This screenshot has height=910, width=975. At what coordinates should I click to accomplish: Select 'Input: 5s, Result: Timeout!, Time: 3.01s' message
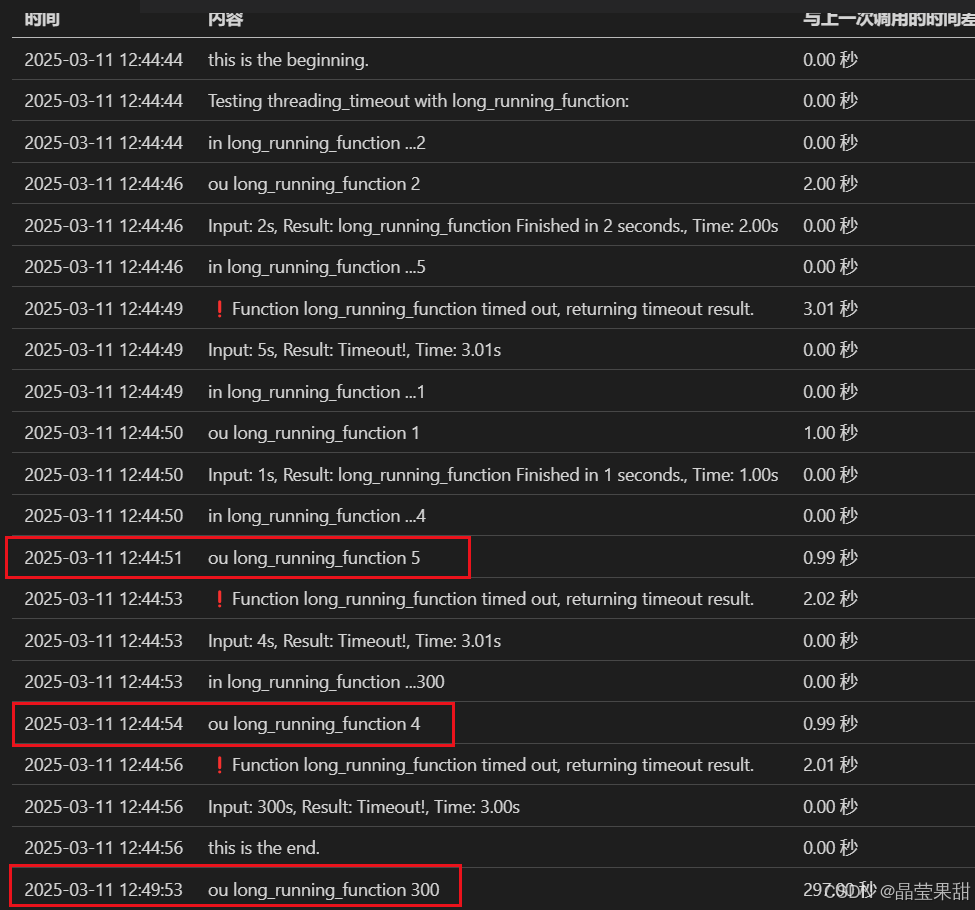click(x=354, y=350)
